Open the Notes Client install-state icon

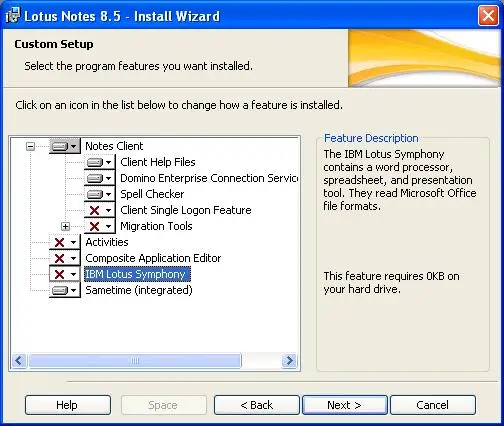point(65,146)
